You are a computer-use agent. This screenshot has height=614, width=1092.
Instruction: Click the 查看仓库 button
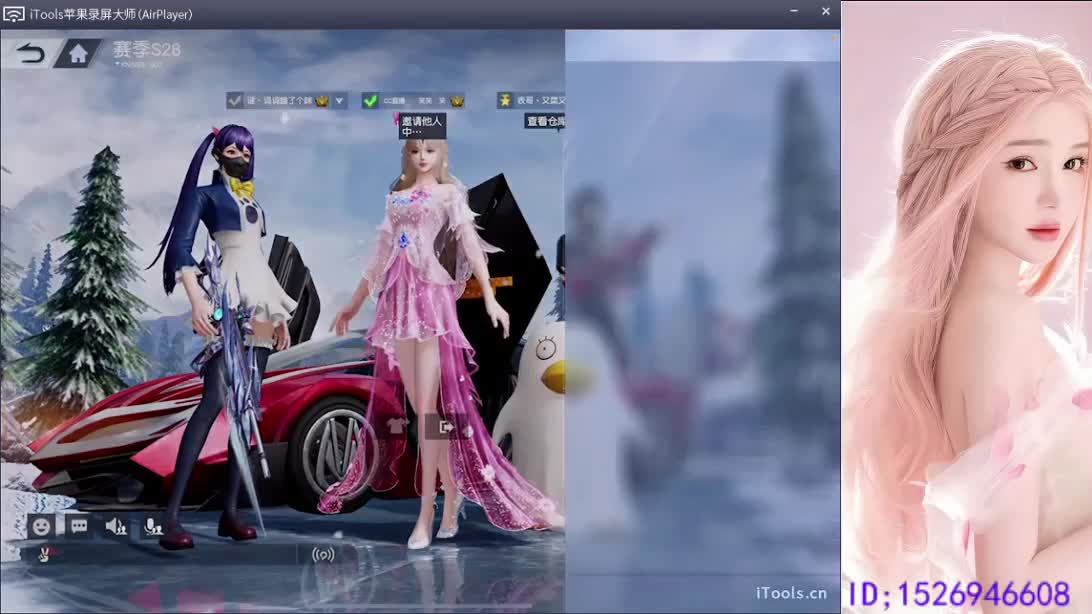(545, 121)
